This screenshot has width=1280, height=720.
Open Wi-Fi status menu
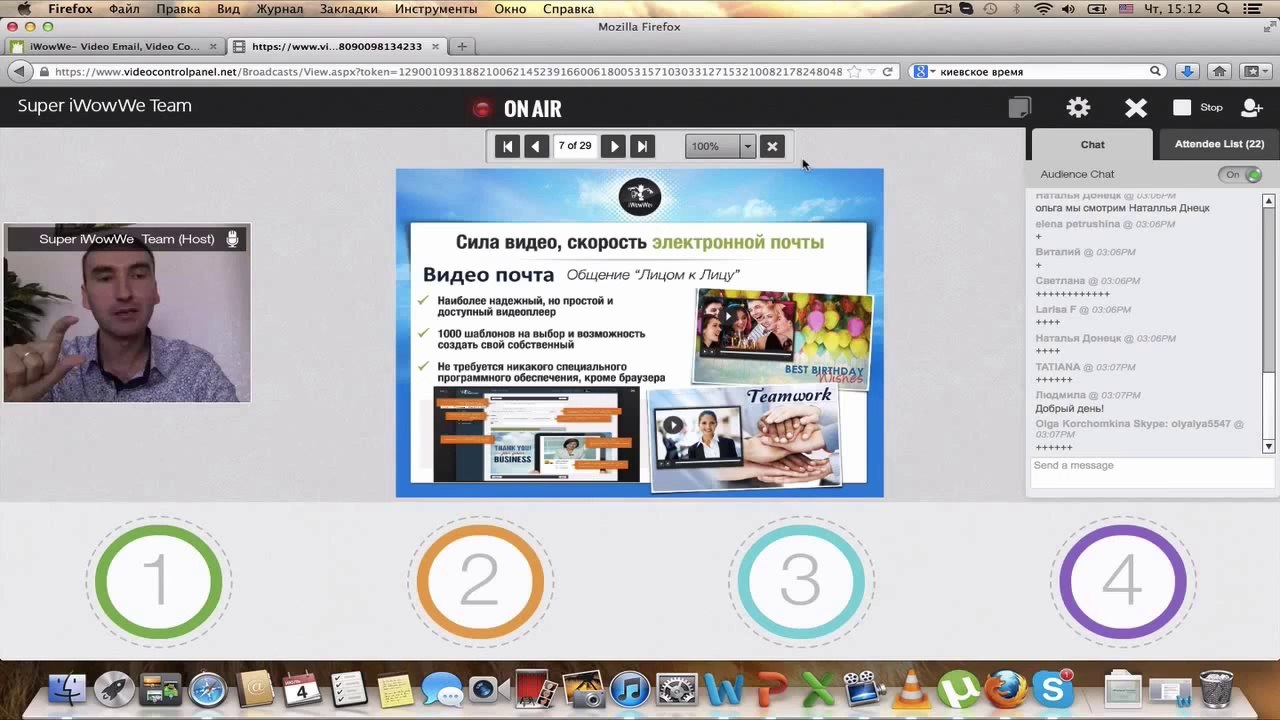[x=1043, y=9]
